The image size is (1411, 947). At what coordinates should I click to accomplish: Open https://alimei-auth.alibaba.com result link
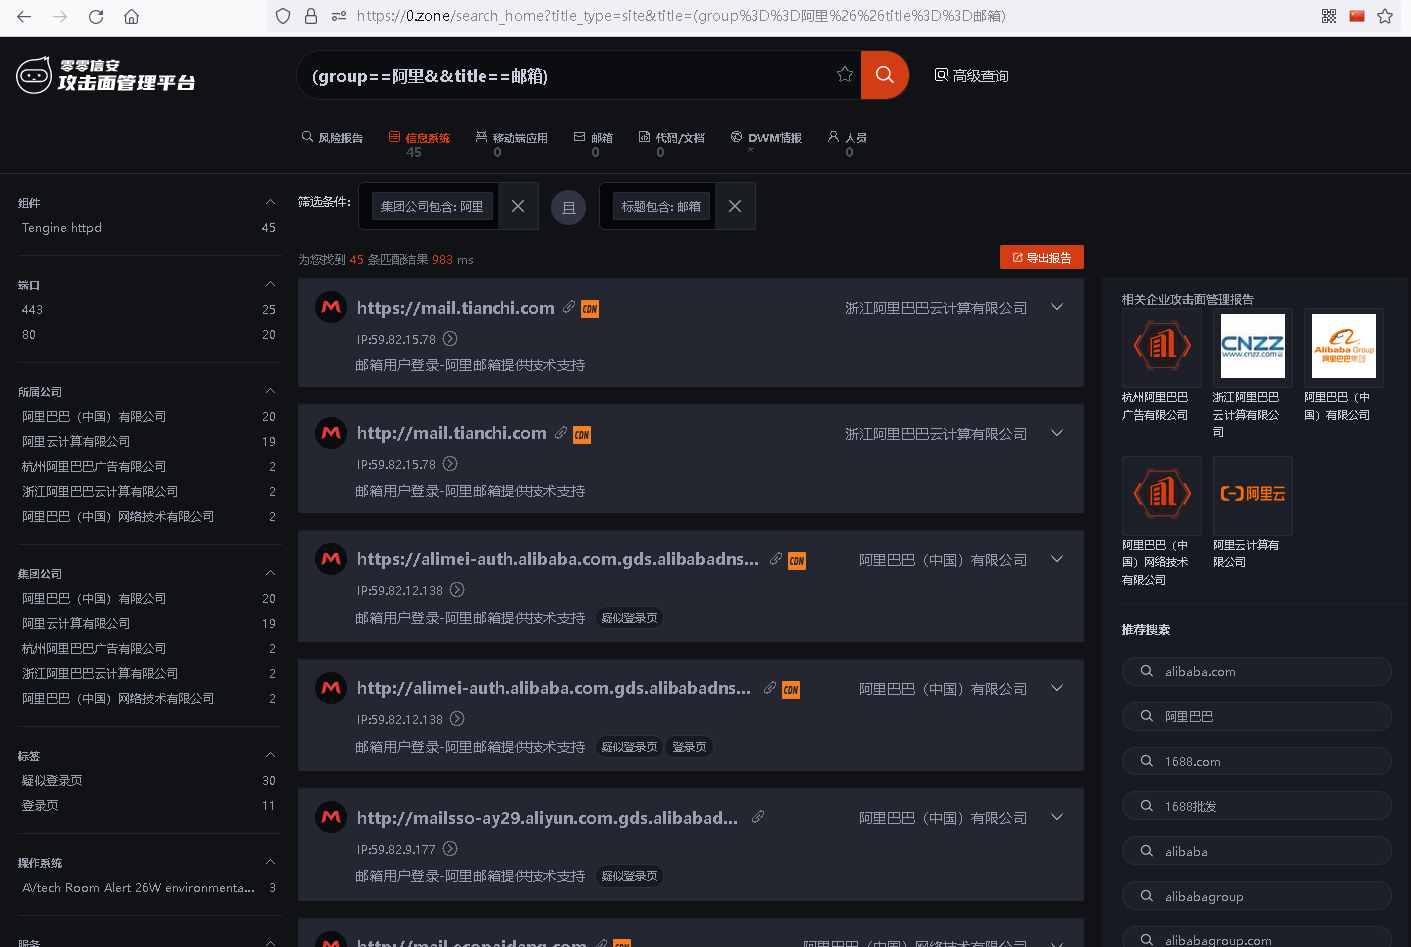point(557,559)
